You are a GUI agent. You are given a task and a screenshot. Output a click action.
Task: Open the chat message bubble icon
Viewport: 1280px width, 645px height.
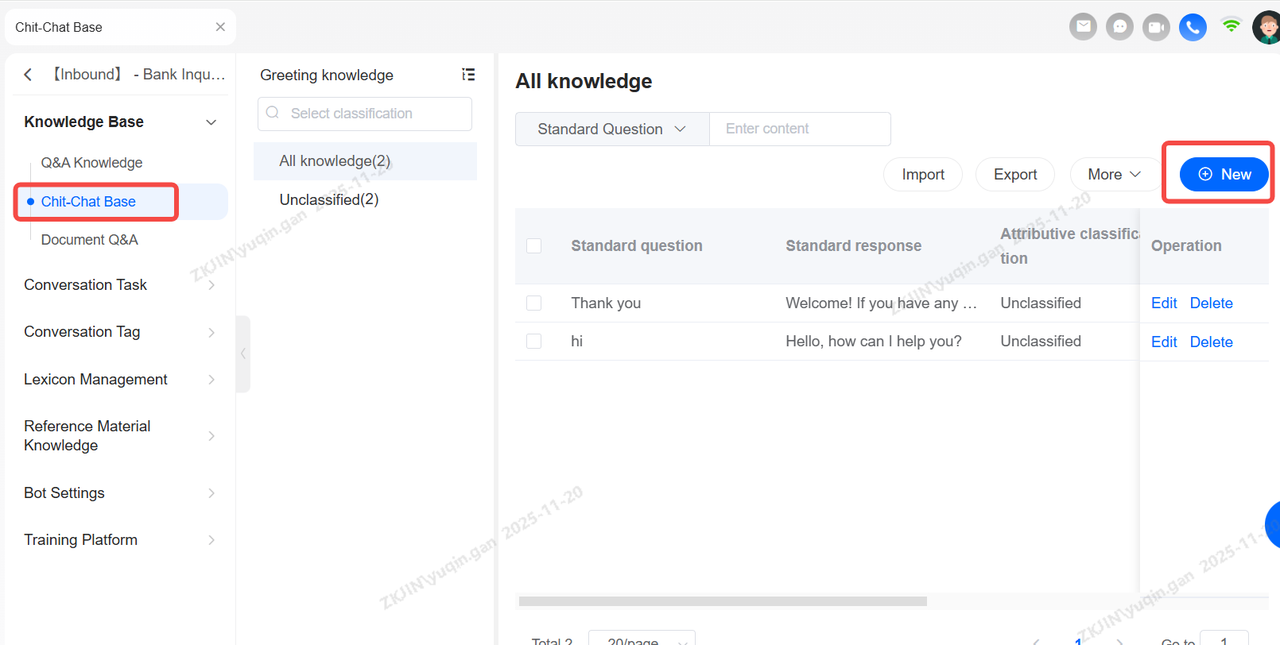[x=1119, y=27]
